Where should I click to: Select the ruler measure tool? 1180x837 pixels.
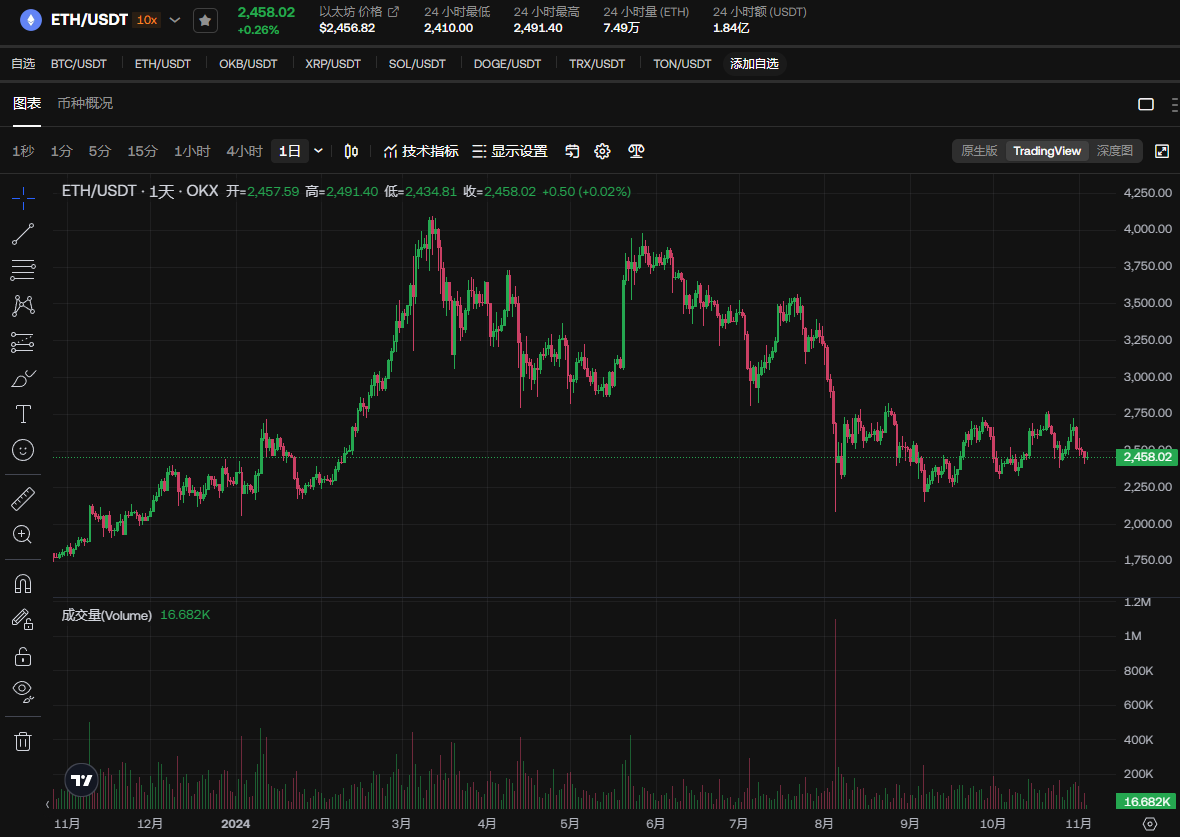[23, 498]
